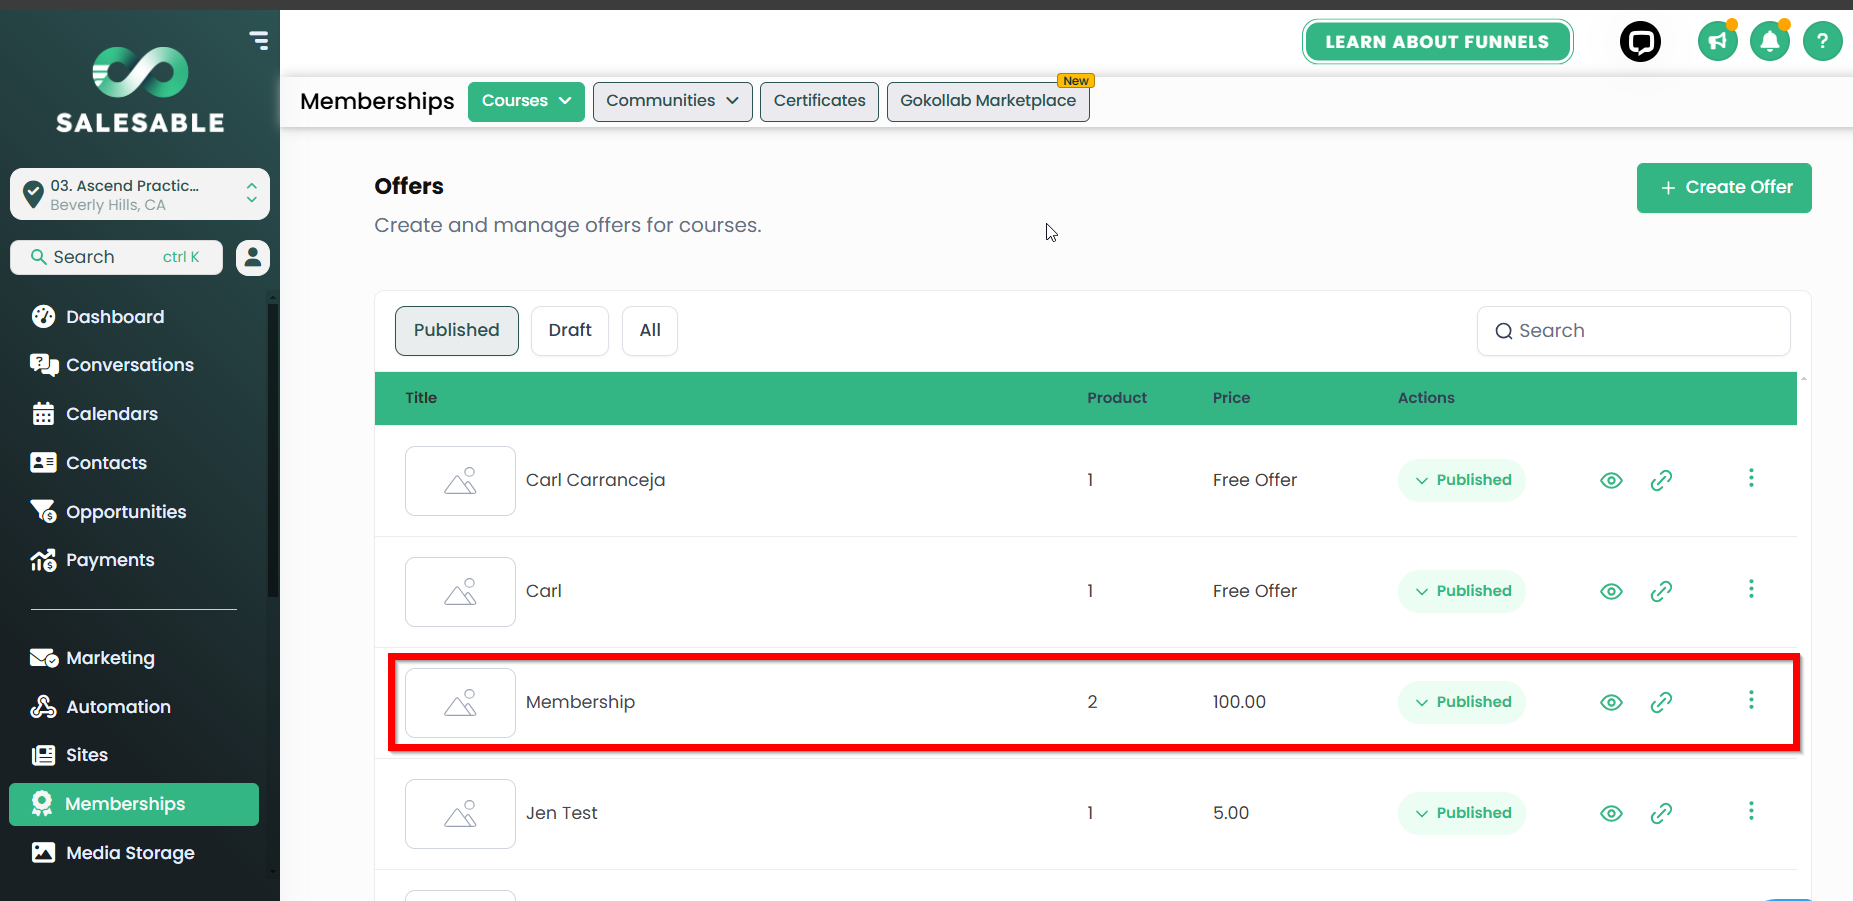This screenshot has height=901, width=1853.
Task: Click the Price column header
Action: point(1231,398)
